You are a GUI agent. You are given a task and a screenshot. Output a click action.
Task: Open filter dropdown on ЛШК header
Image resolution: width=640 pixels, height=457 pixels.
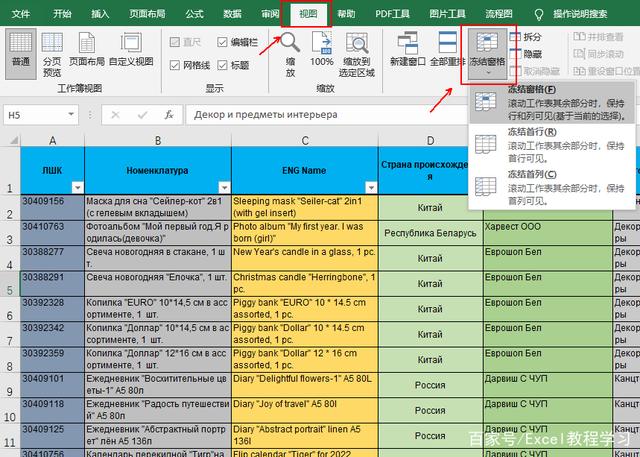(x=78, y=188)
